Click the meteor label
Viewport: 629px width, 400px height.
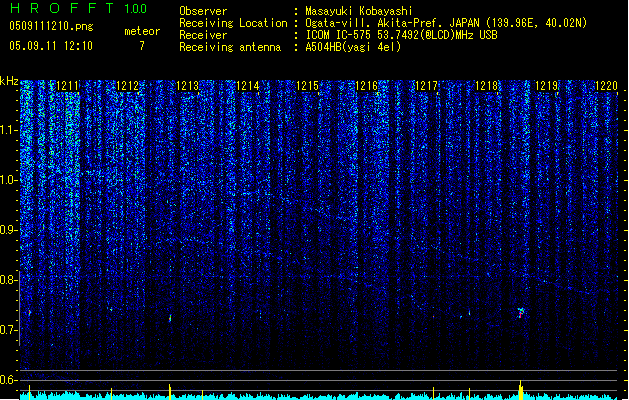click(142, 31)
